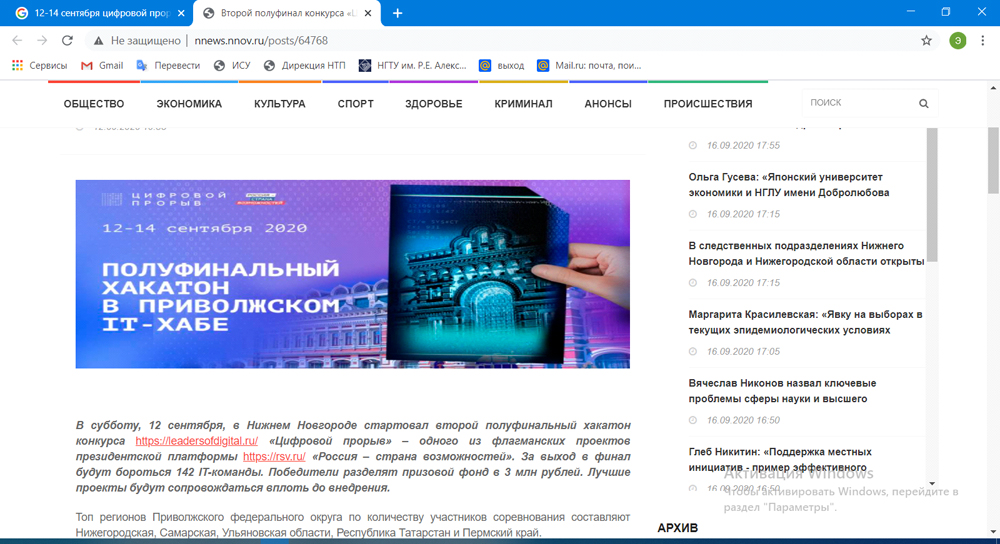Open 'В следственных подразделениях Нижнего Новгорода' news item
The width and height of the screenshot is (1000, 544).
(806, 254)
